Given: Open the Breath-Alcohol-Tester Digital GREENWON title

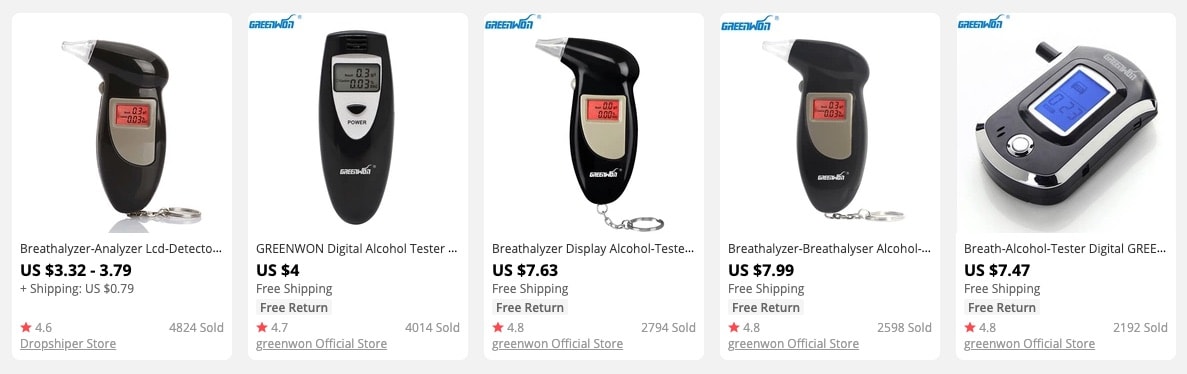Looking at the screenshot, I should 1066,248.
